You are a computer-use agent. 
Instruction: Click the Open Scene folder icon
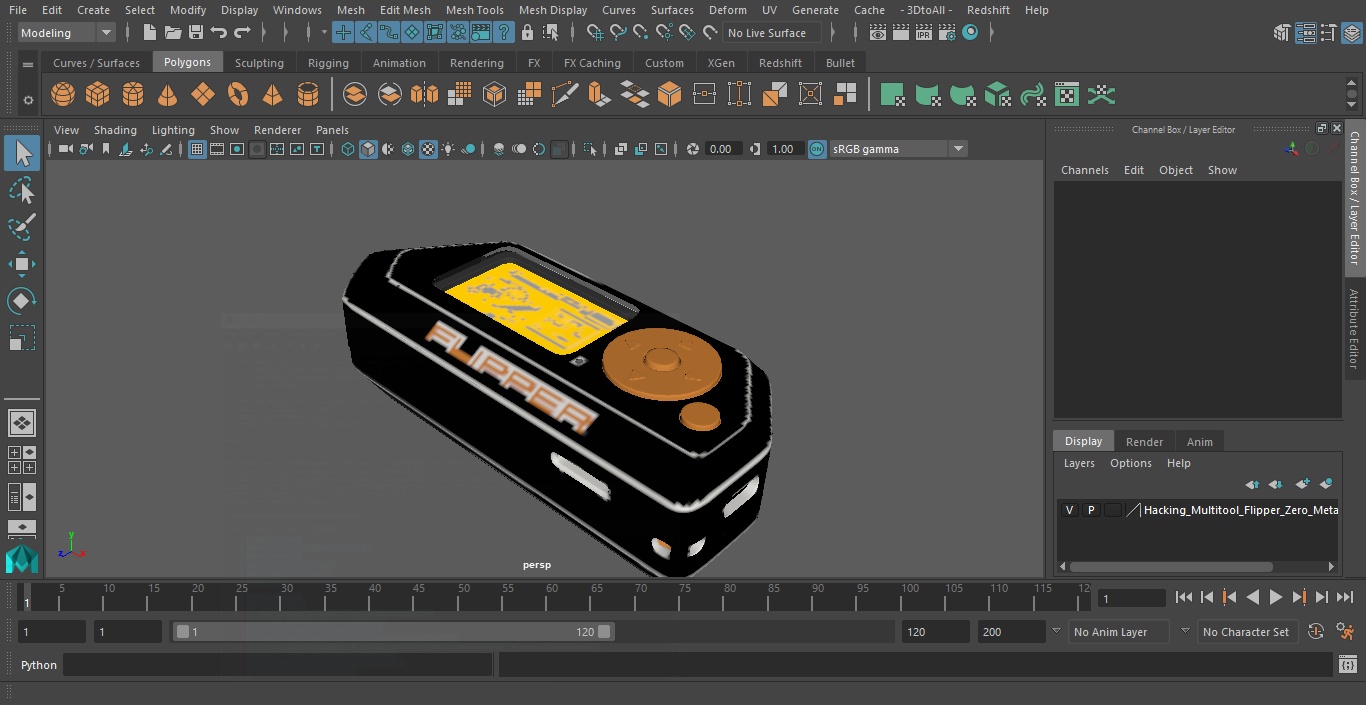tap(173, 33)
